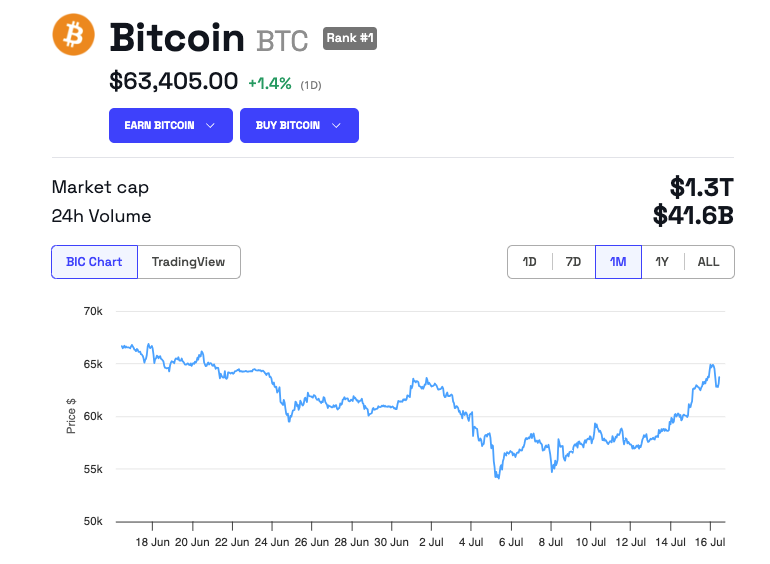Click the +1.4% daily change indicator
770x564 pixels.
[x=270, y=83]
